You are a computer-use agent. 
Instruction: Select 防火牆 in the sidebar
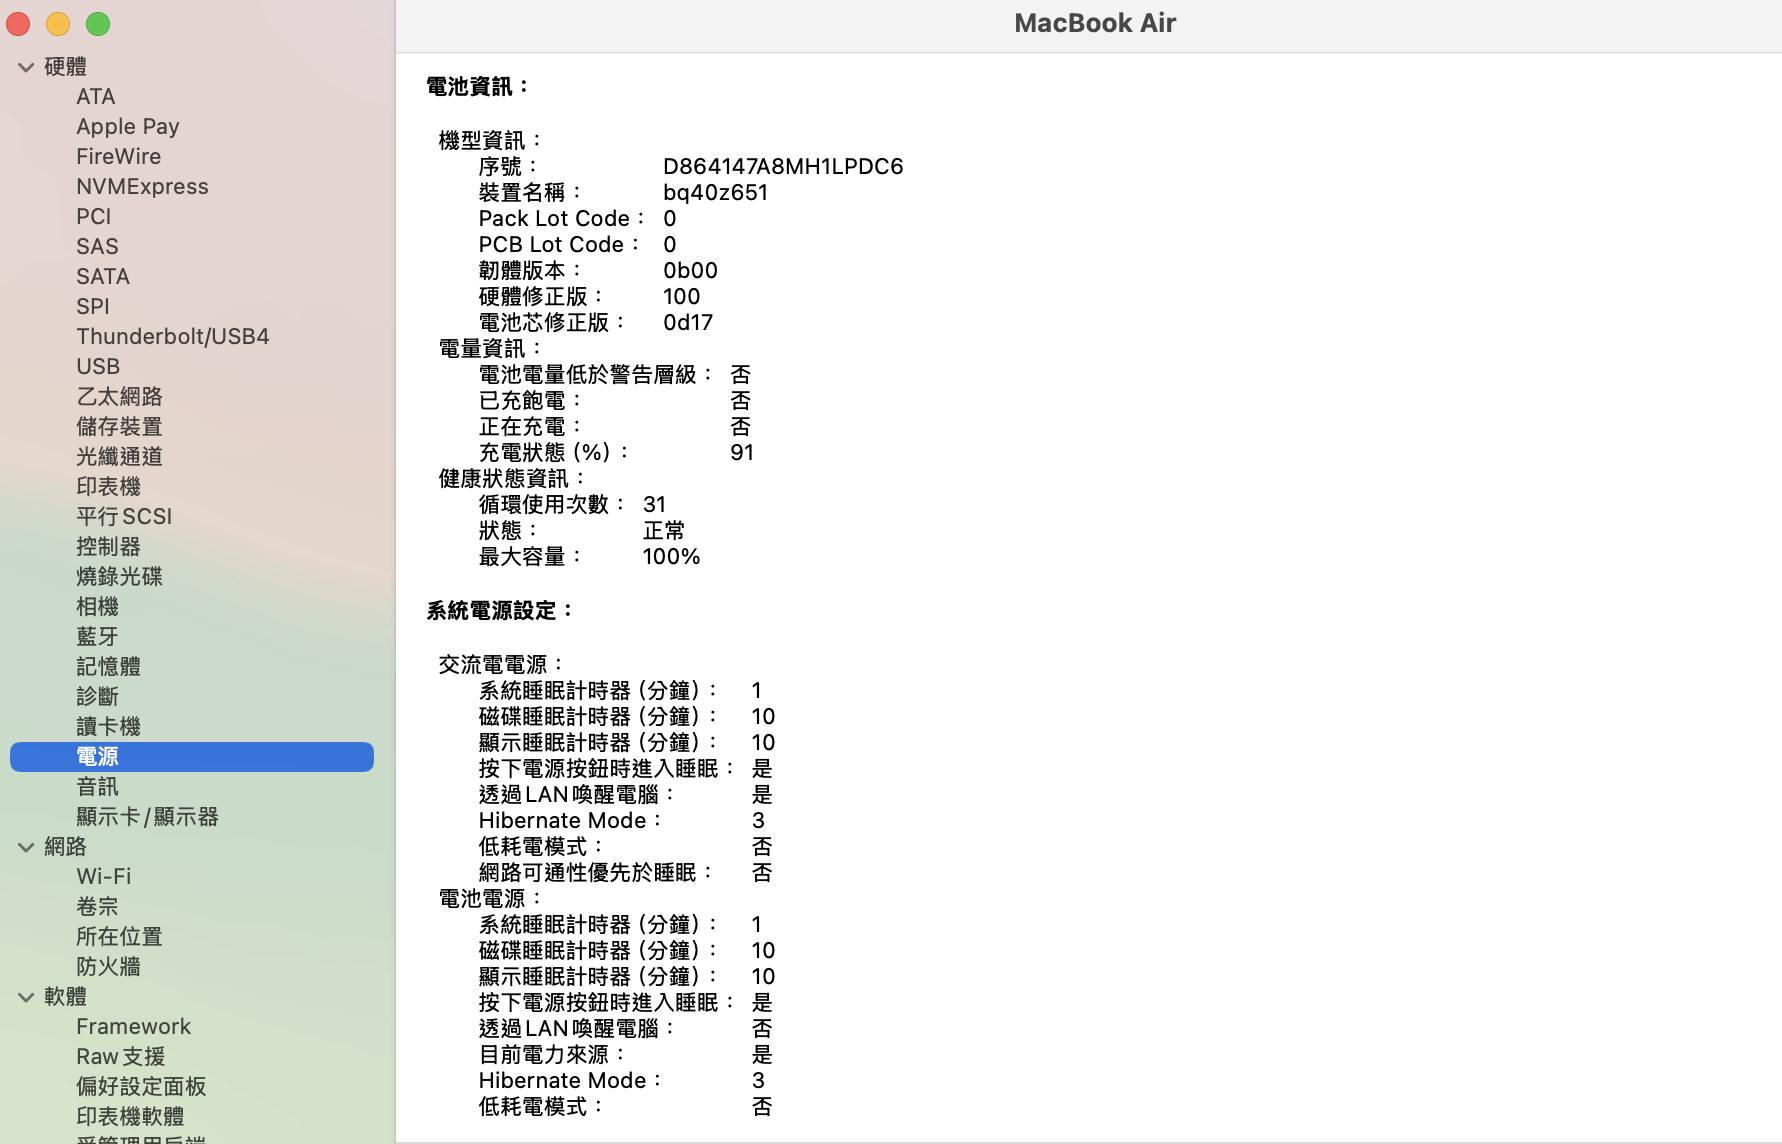[x=109, y=967]
